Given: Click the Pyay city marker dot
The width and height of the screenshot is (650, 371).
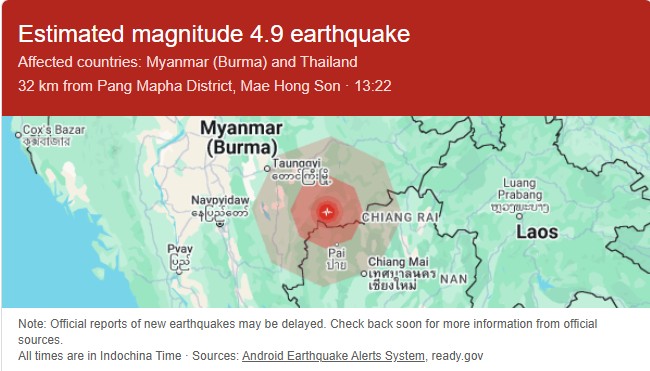Looking at the screenshot, I should tap(179, 272).
